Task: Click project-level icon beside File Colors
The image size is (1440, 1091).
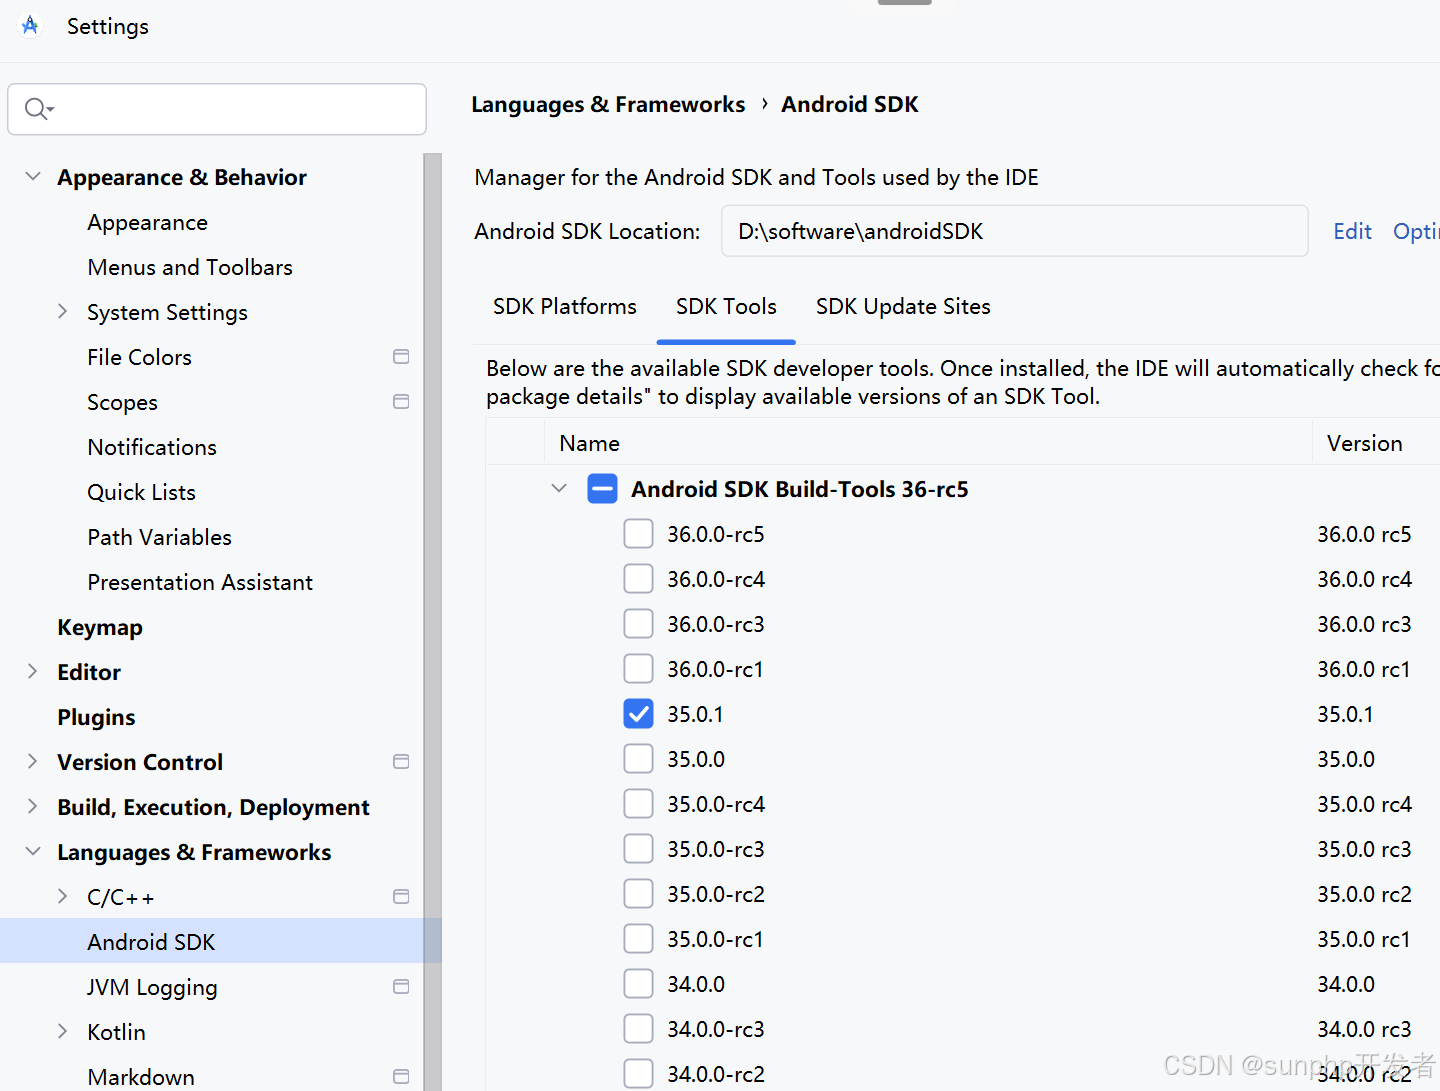Action: (x=401, y=357)
